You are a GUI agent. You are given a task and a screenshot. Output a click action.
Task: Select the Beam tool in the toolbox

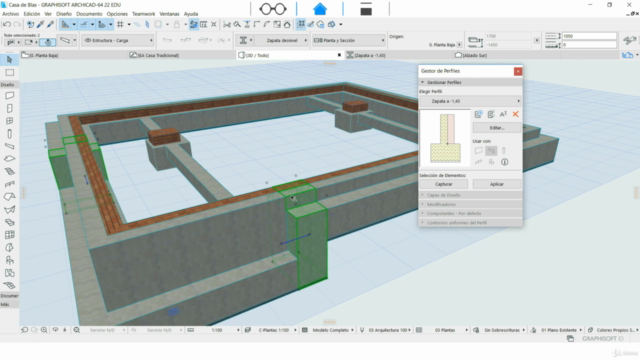point(9,146)
